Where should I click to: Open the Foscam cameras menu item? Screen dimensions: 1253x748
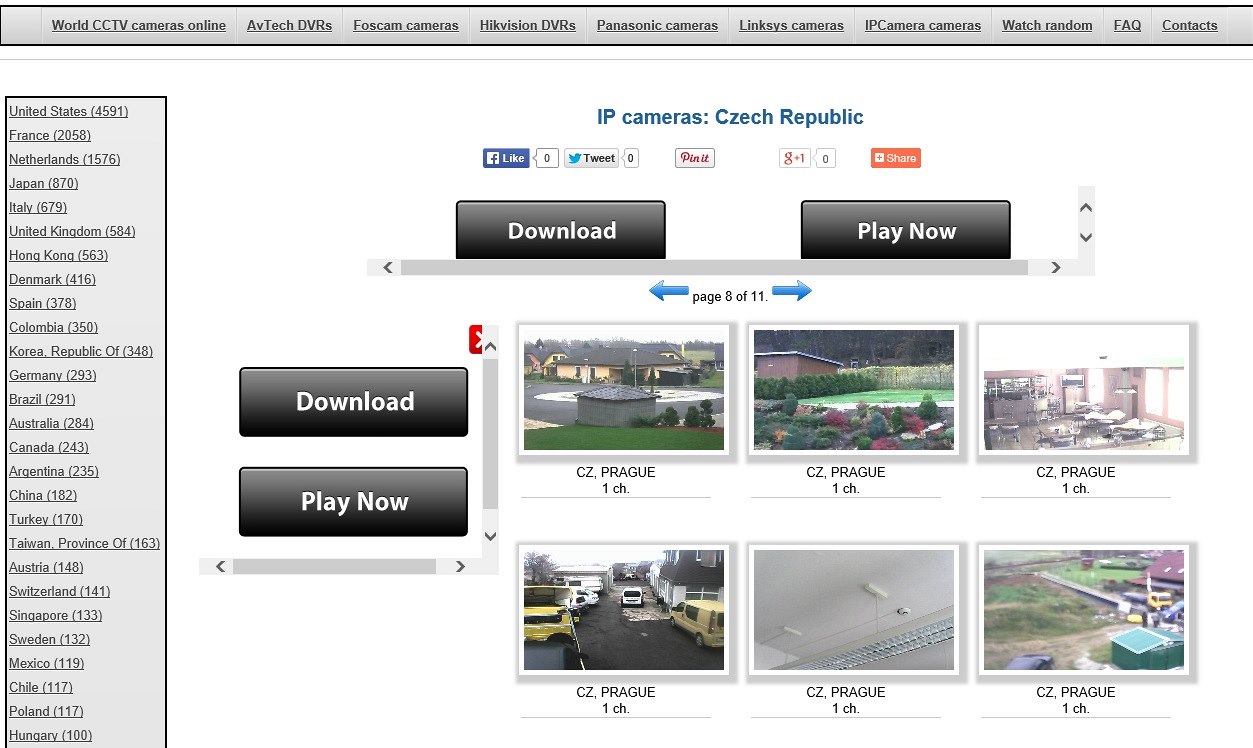(x=406, y=26)
